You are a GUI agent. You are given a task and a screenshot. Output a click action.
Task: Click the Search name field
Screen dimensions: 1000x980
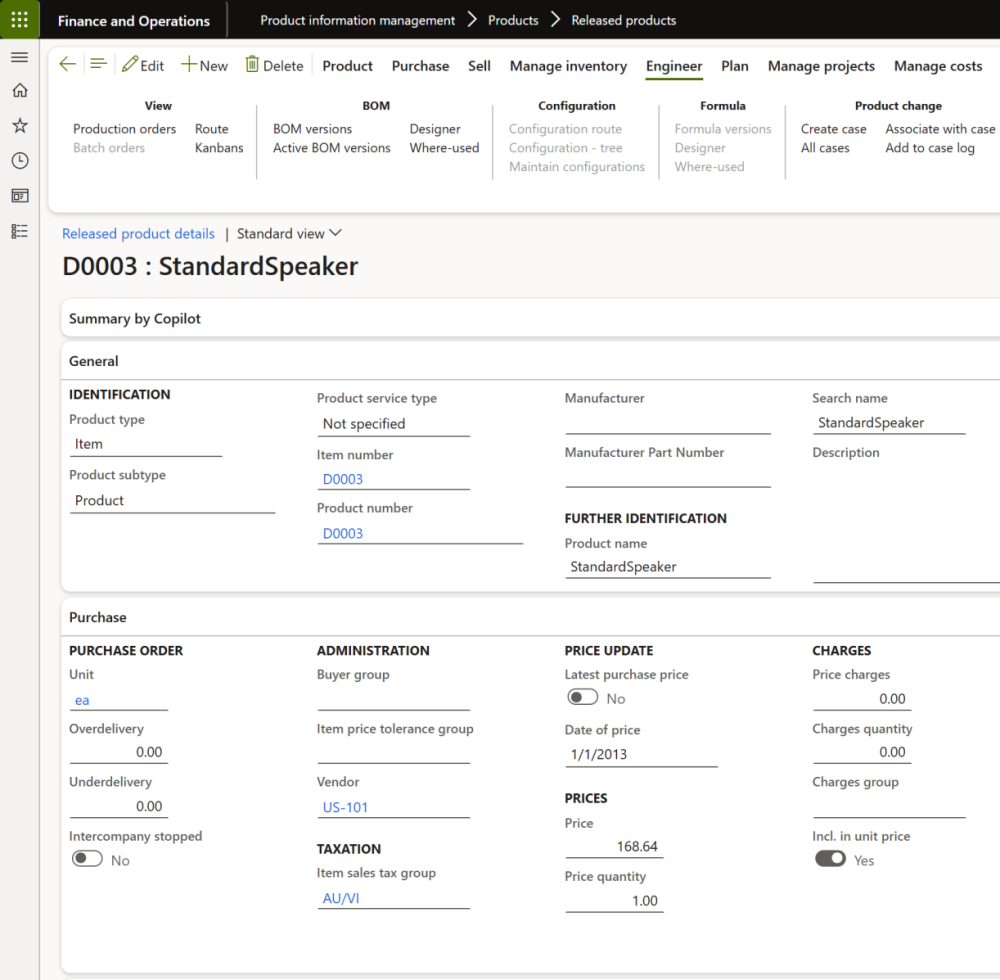tap(889, 423)
